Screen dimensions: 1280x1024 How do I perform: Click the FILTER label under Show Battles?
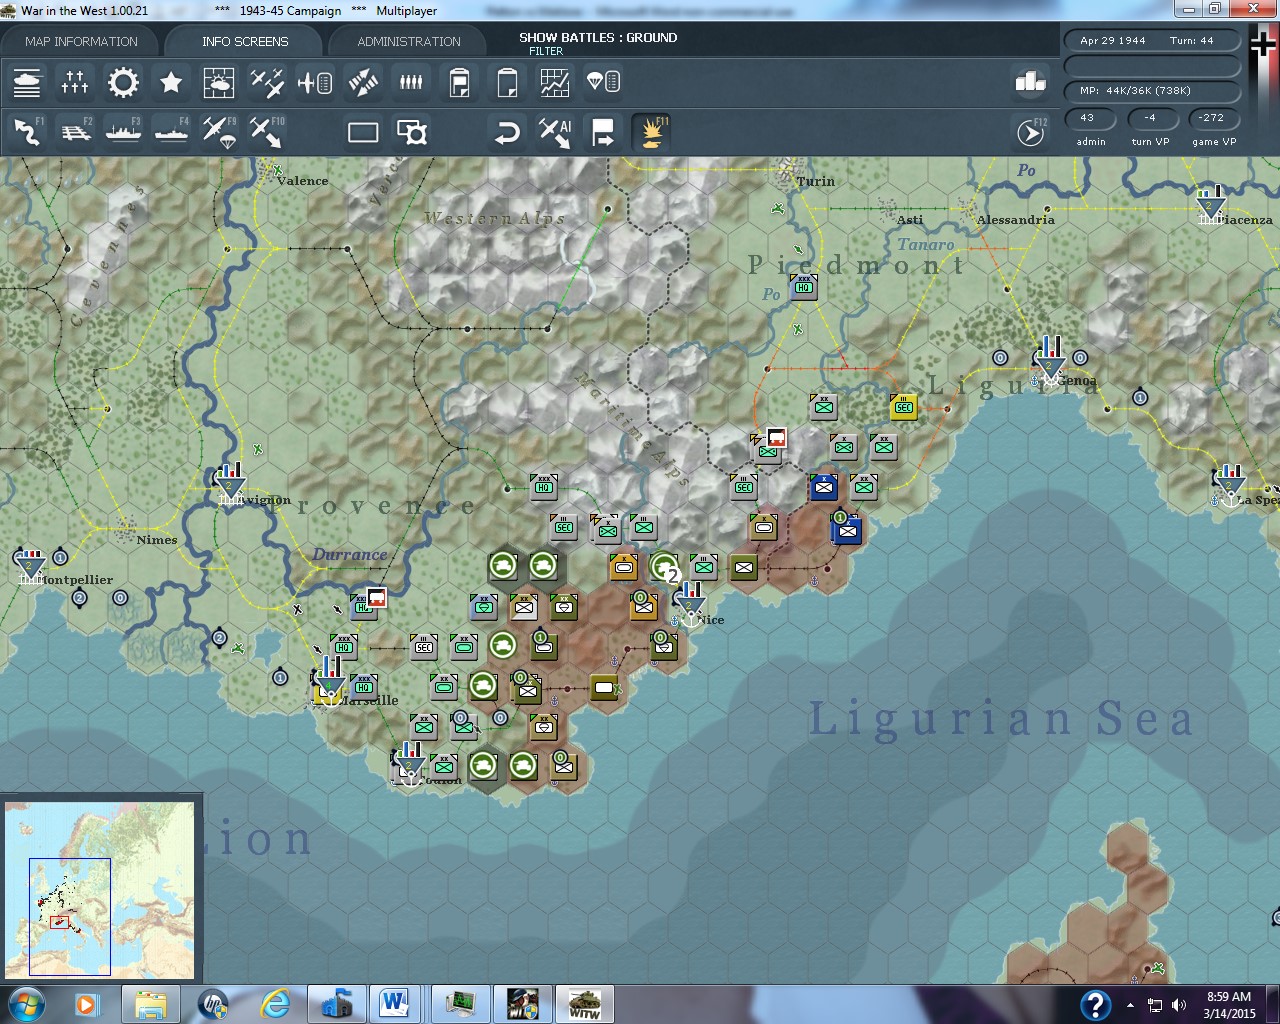(546, 51)
